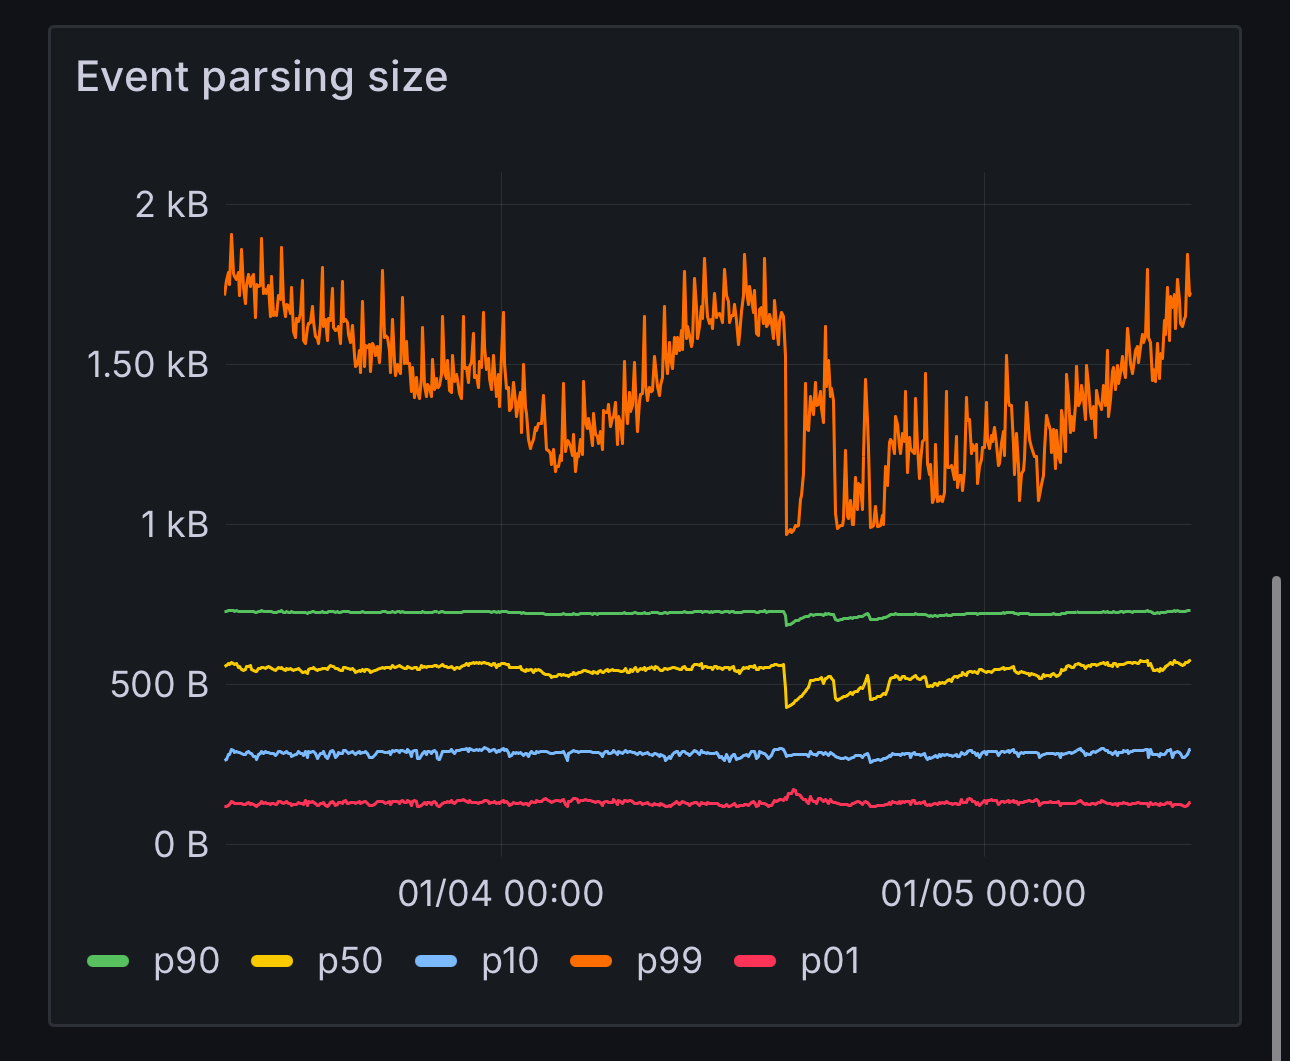Click the 01/05 00:00 time axis label
Screen dimensions: 1290x1061
pos(983,893)
